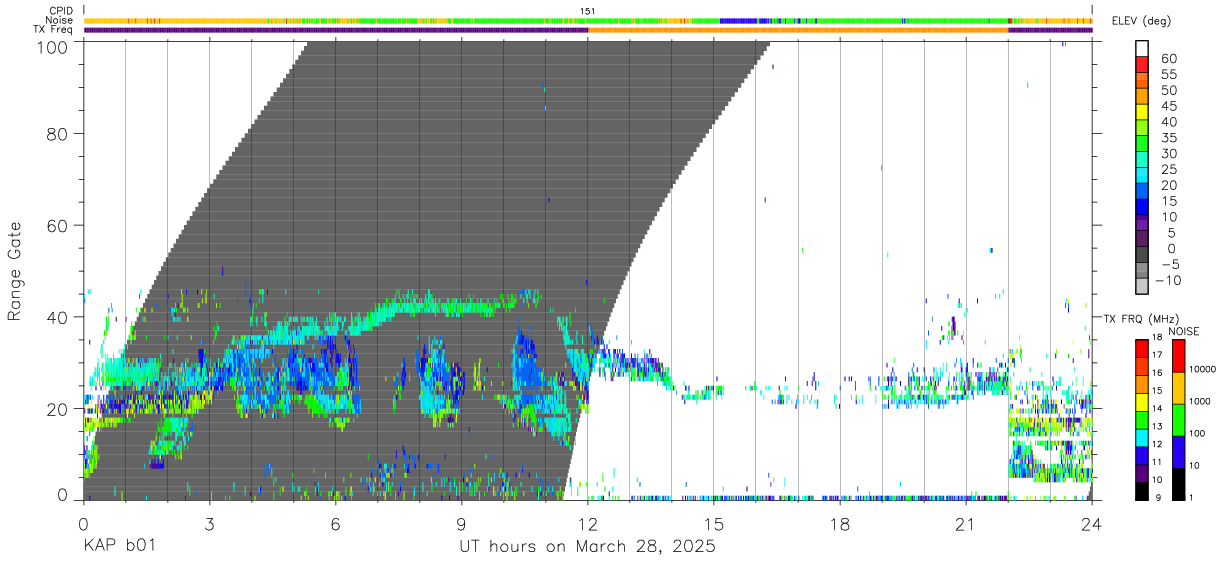Pick the red 17–18 MHz TX FRQ segment
Screen dimensions: 1228x567
(x=1142, y=349)
